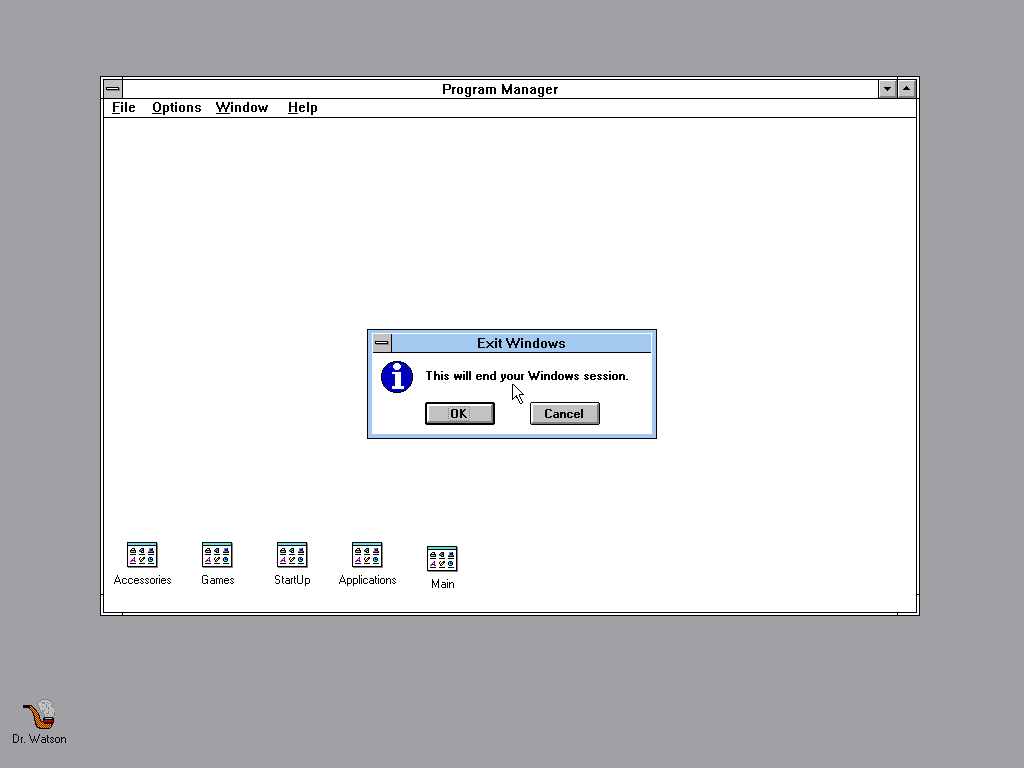The height and width of the screenshot is (768, 1024).
Task: Open the Exit Windows dialog control menu
Action: click(x=382, y=343)
